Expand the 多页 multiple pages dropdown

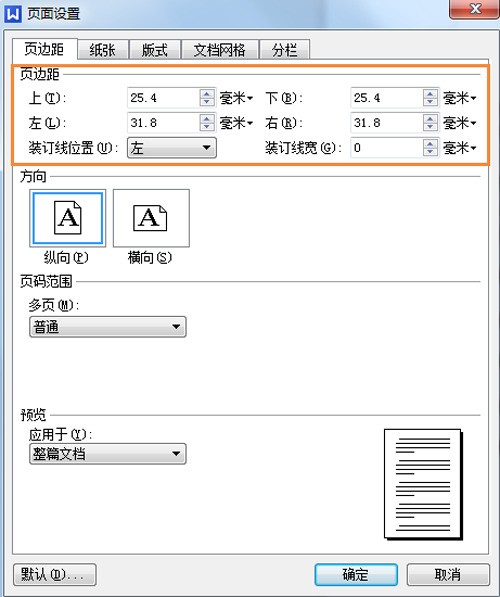(108, 327)
